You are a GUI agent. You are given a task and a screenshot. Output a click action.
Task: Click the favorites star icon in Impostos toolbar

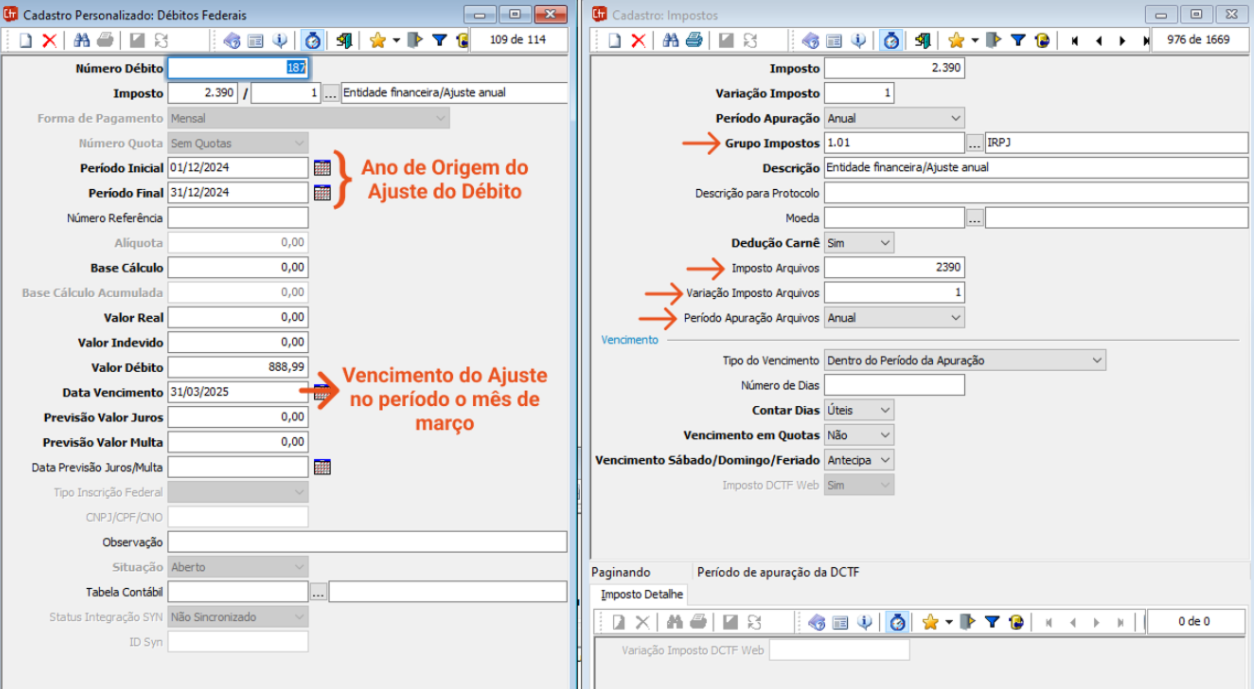coord(956,41)
